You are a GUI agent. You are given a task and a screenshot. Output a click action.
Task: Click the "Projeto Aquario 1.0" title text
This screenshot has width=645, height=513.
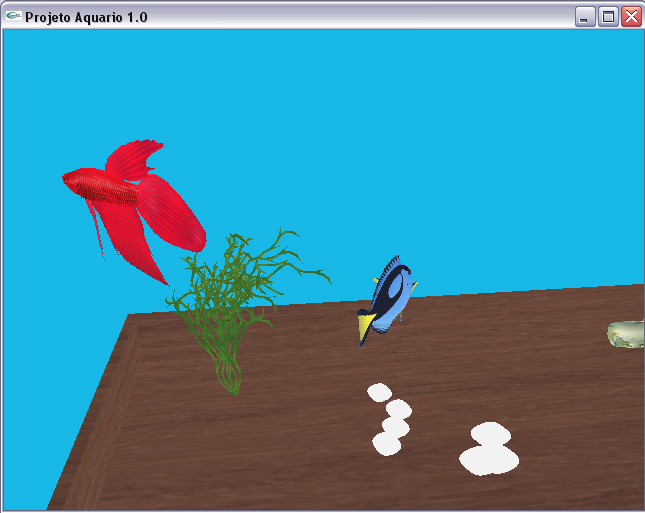[86, 17]
